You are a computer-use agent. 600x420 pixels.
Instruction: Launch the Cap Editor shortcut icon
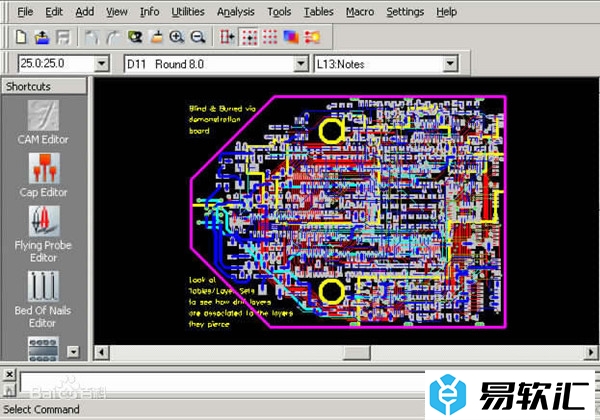point(44,168)
